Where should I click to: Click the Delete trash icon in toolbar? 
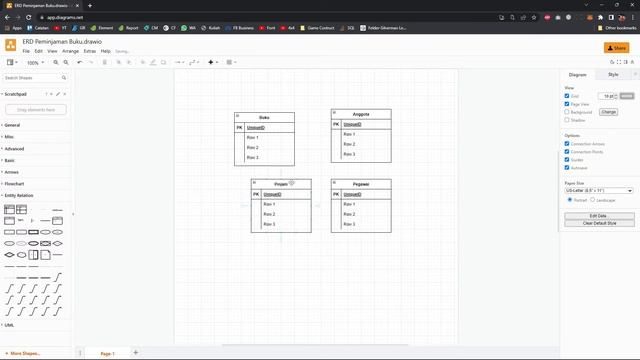(x=104, y=62)
